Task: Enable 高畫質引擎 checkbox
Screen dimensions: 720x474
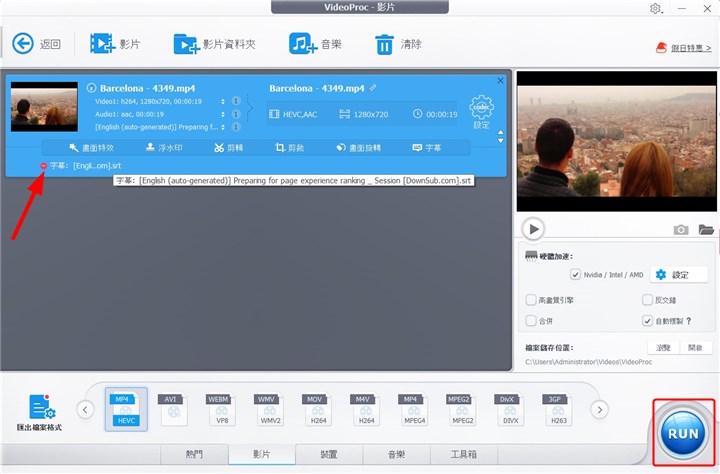Action: click(531, 300)
